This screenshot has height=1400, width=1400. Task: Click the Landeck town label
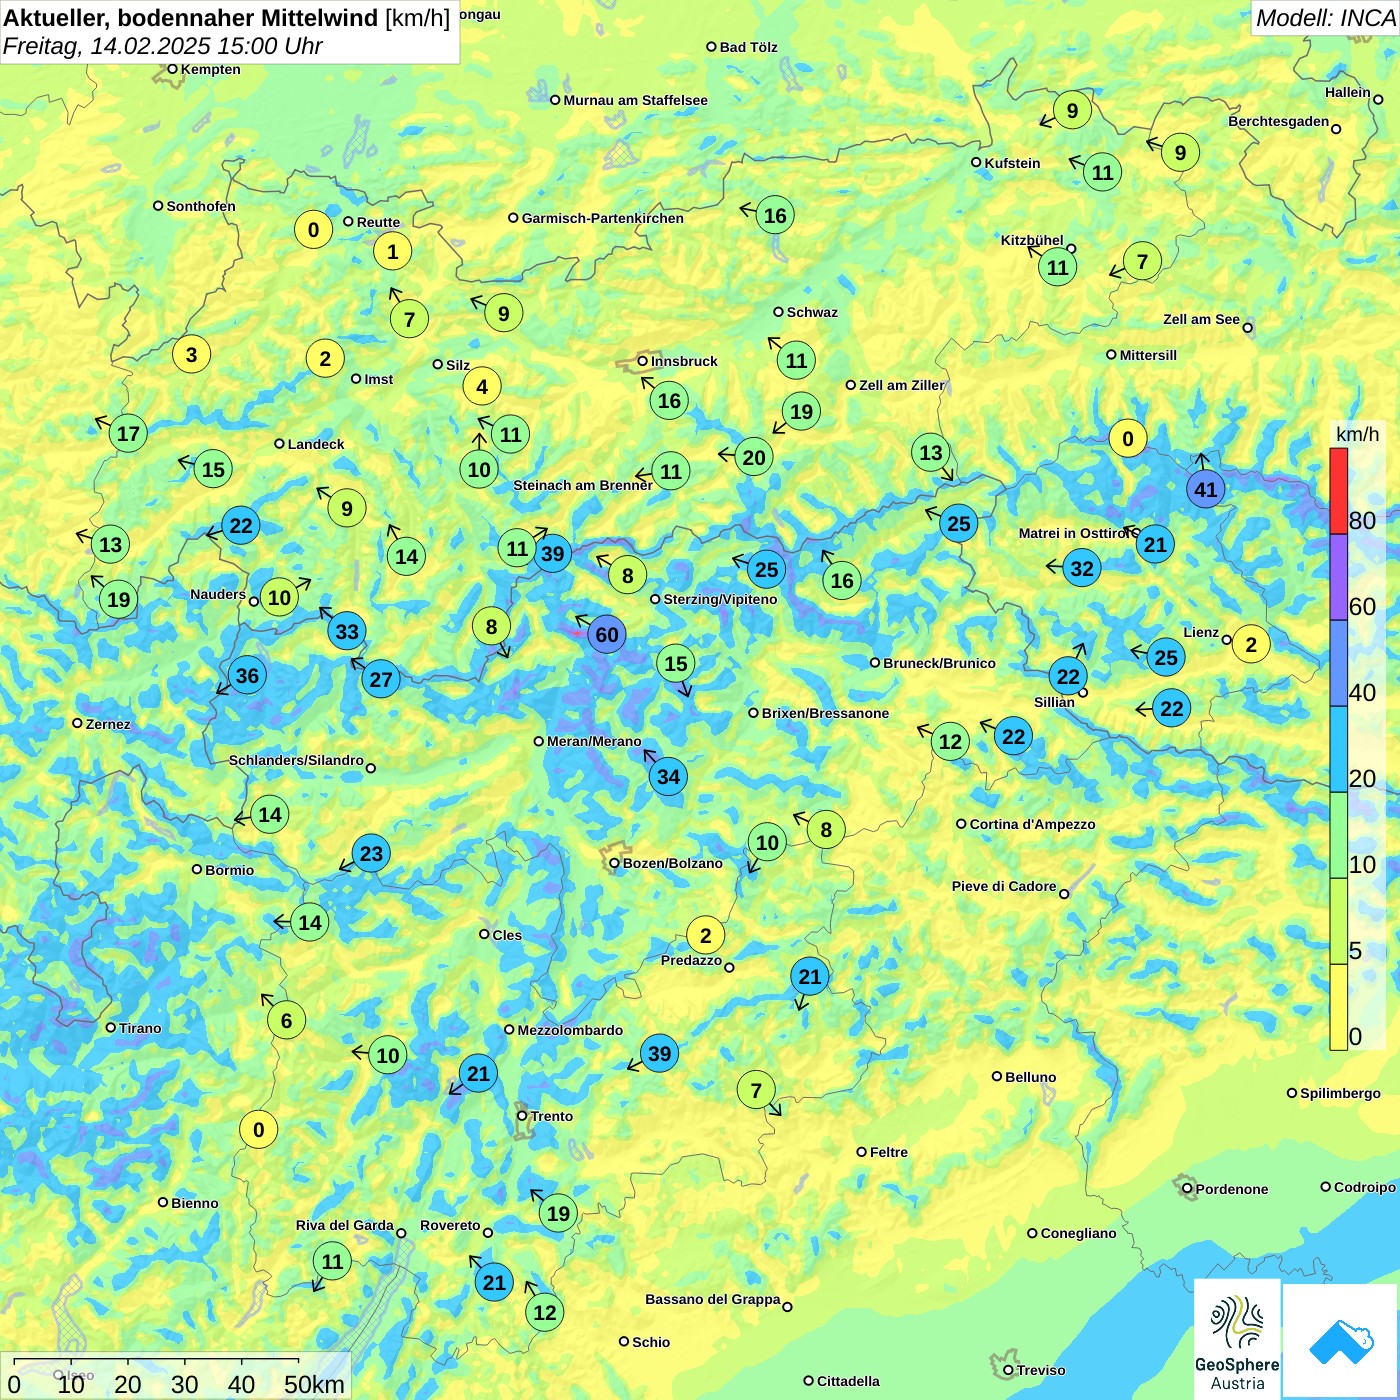315,444
